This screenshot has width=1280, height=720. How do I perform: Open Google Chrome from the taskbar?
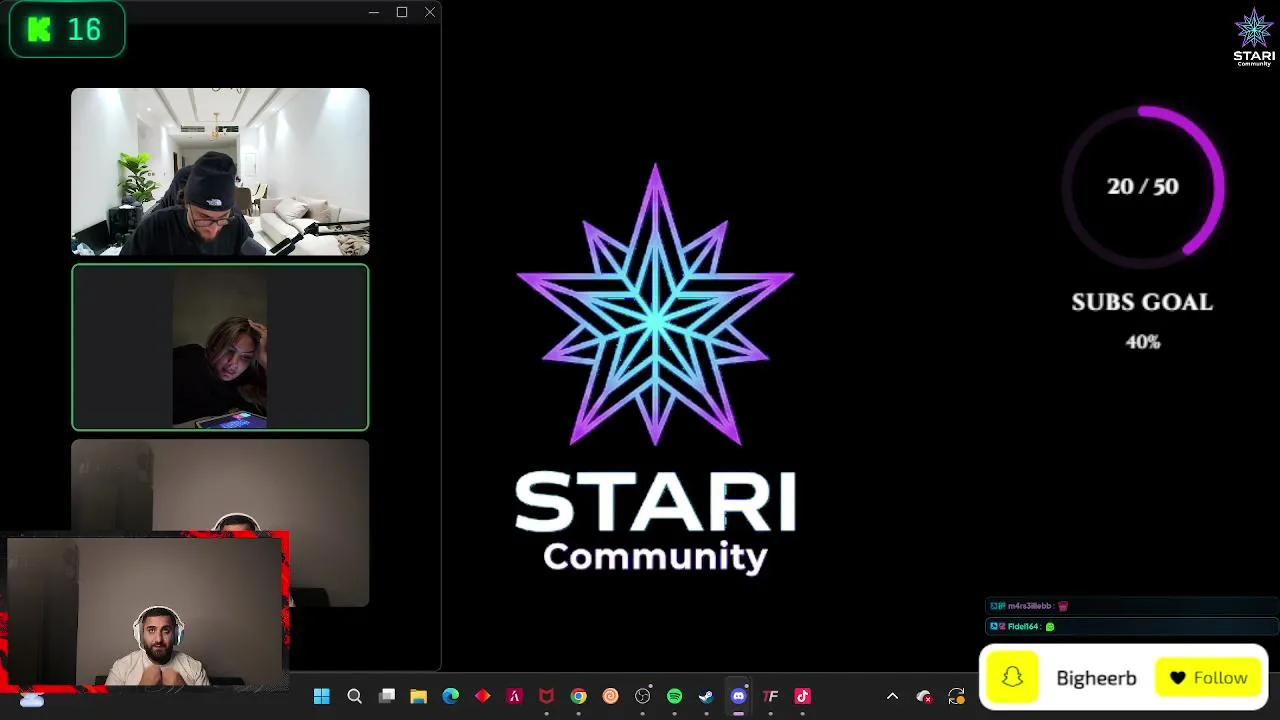coord(579,696)
